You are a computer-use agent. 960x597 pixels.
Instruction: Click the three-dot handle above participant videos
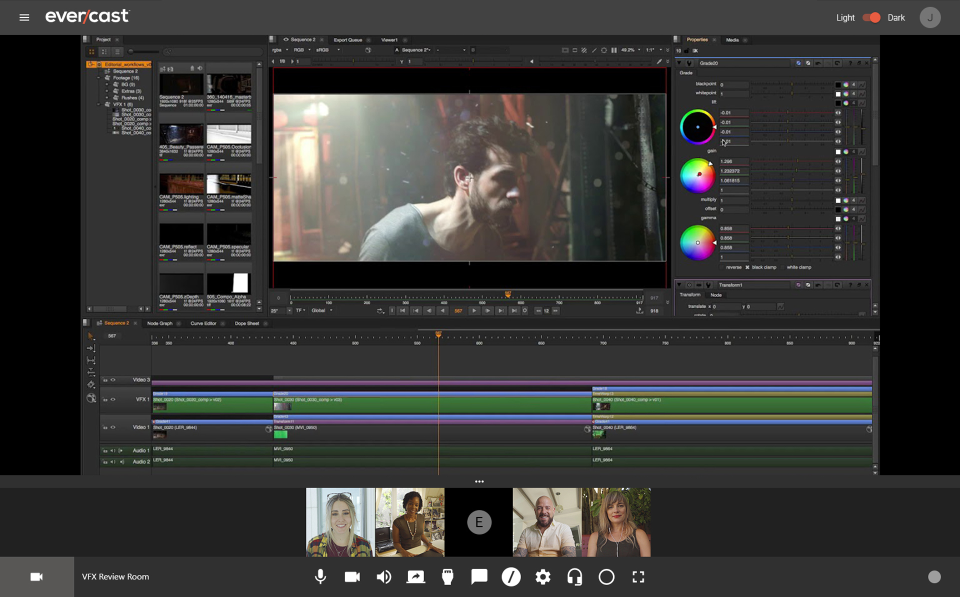[x=479, y=482]
